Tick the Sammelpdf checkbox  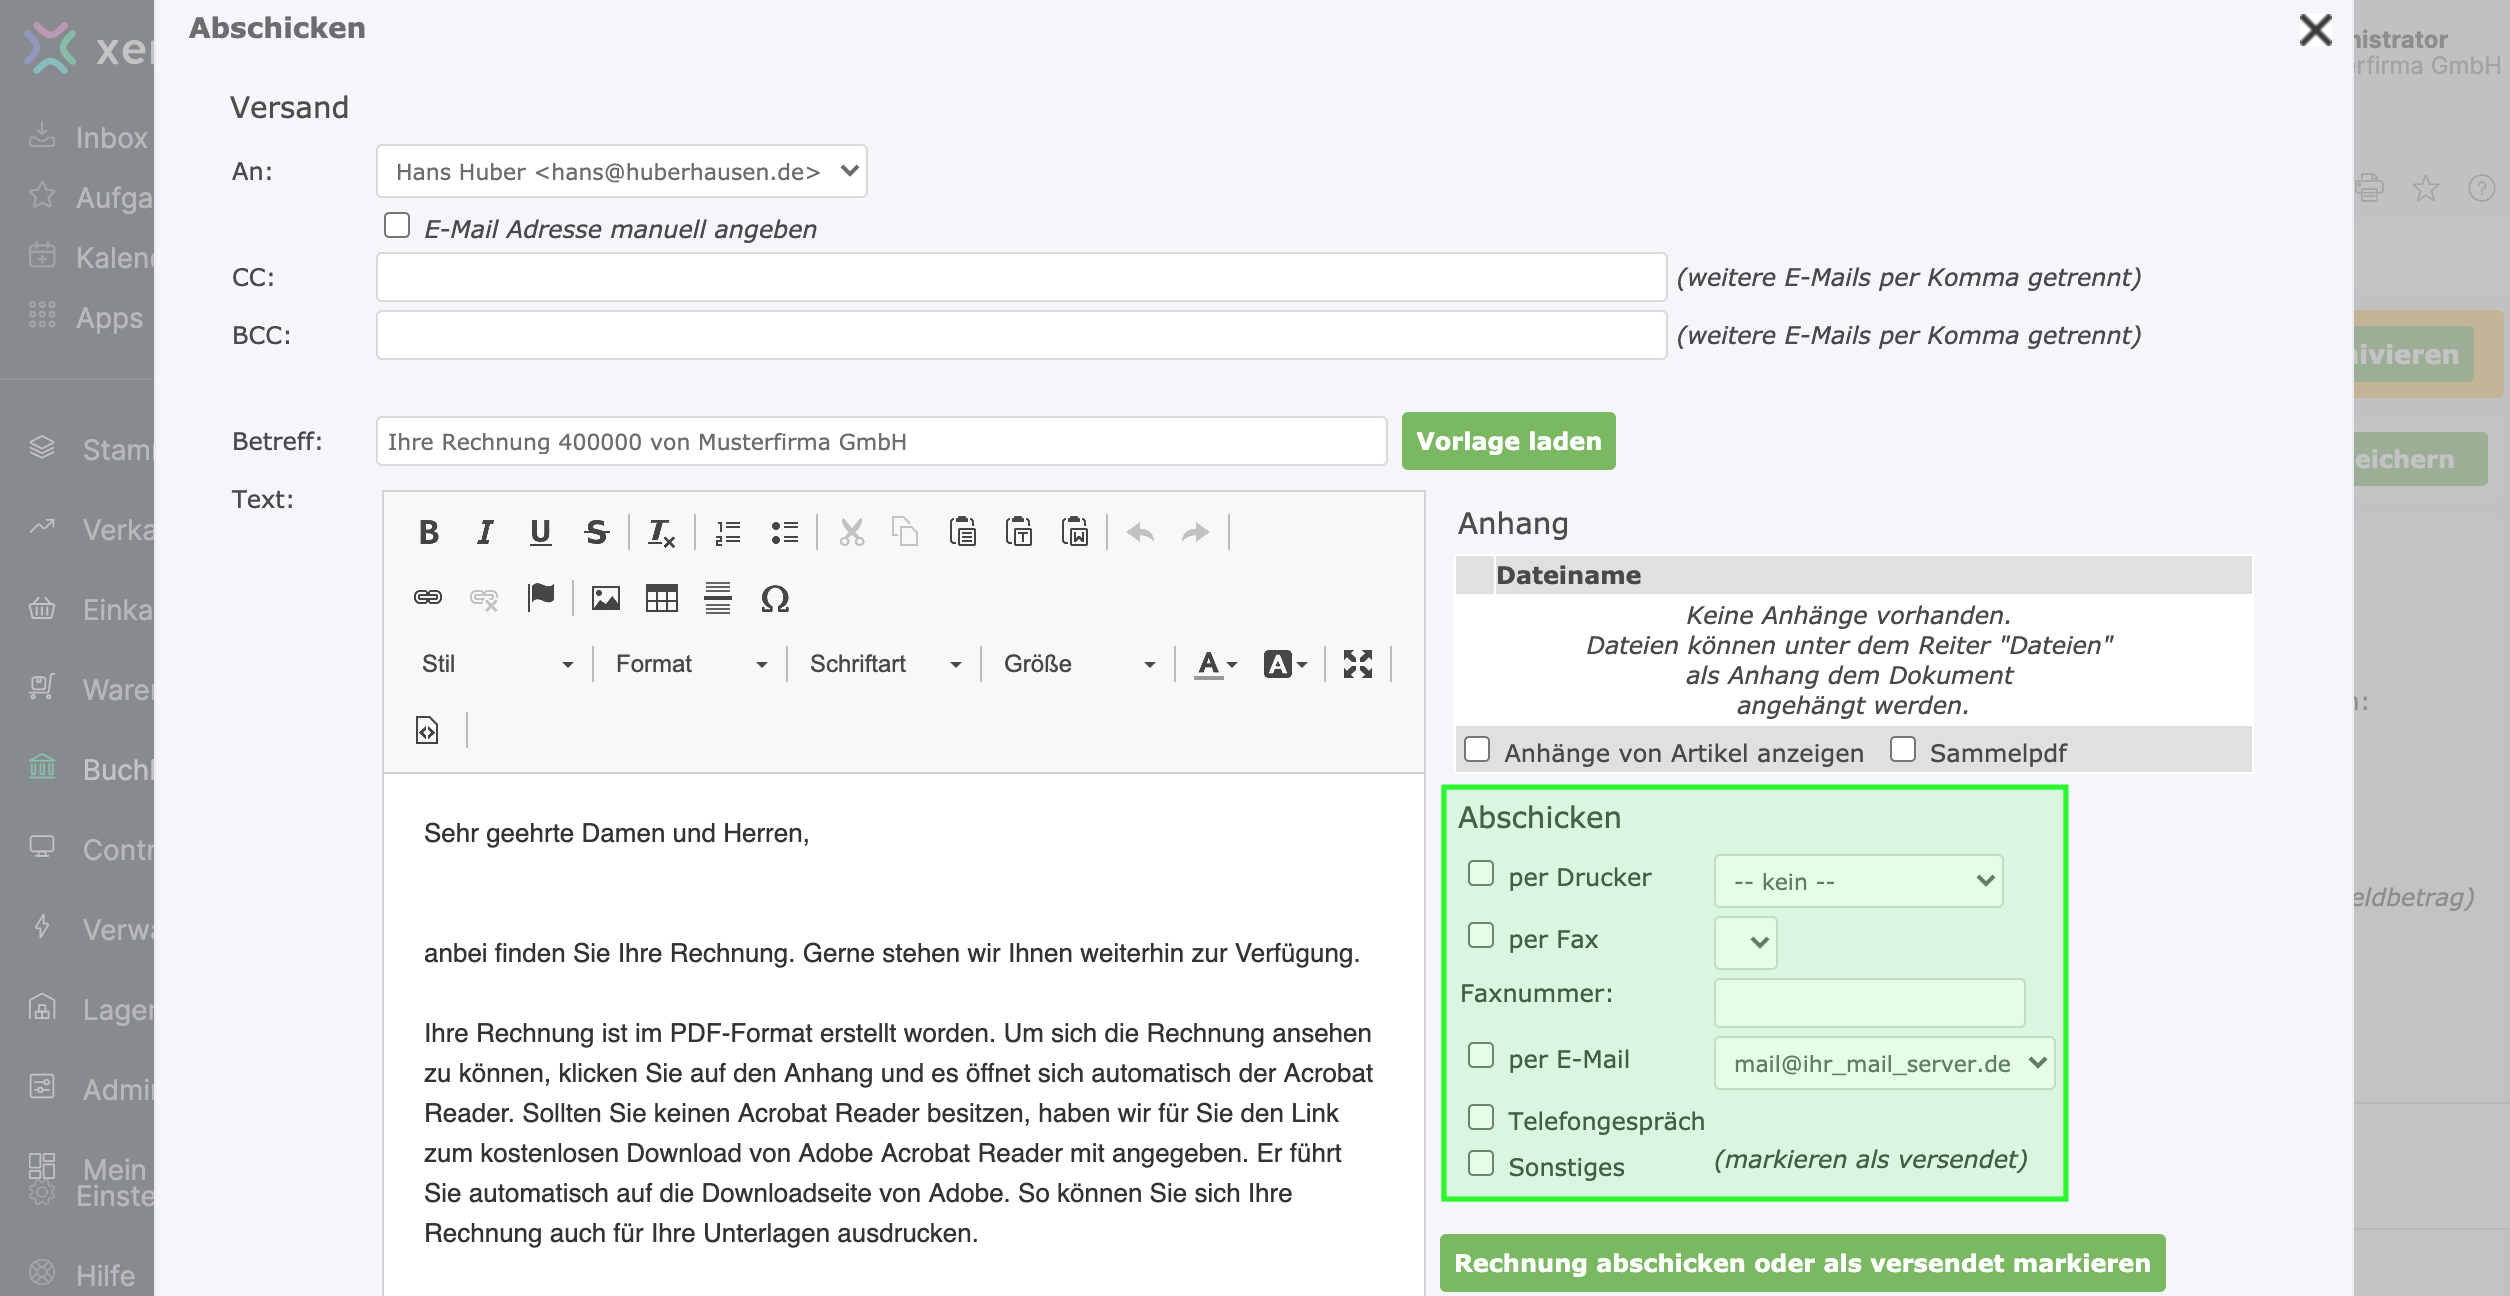click(1903, 750)
